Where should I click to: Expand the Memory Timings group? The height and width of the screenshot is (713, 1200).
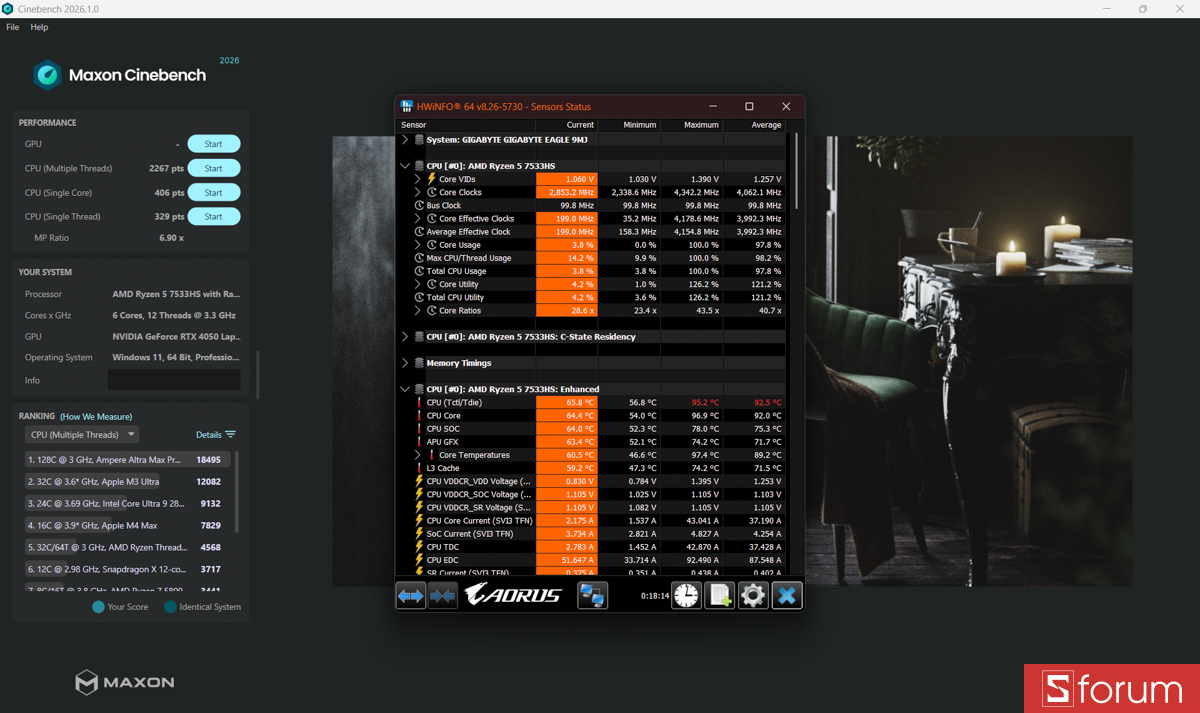coord(405,363)
